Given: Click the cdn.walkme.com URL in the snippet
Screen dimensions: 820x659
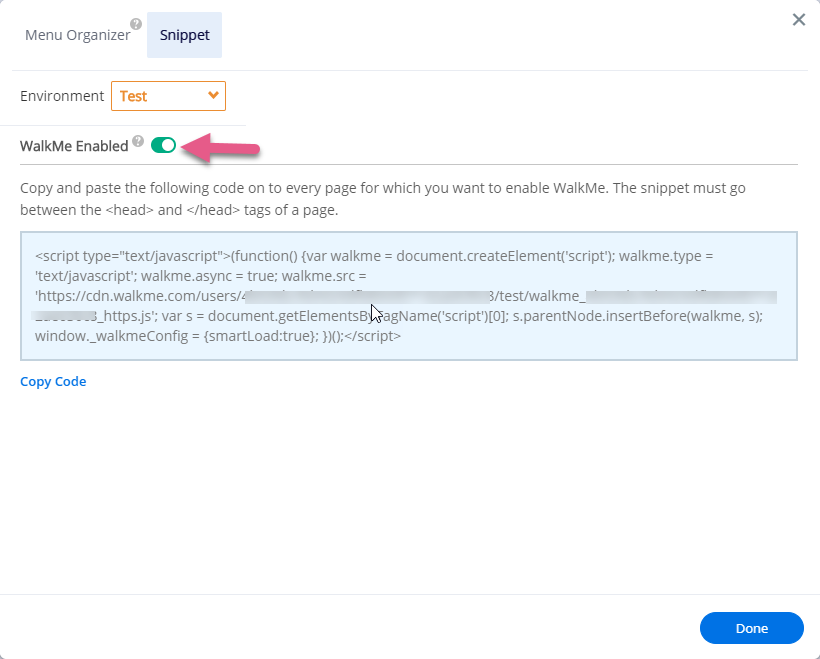Looking at the screenshot, I should pyautogui.click(x=130, y=296).
